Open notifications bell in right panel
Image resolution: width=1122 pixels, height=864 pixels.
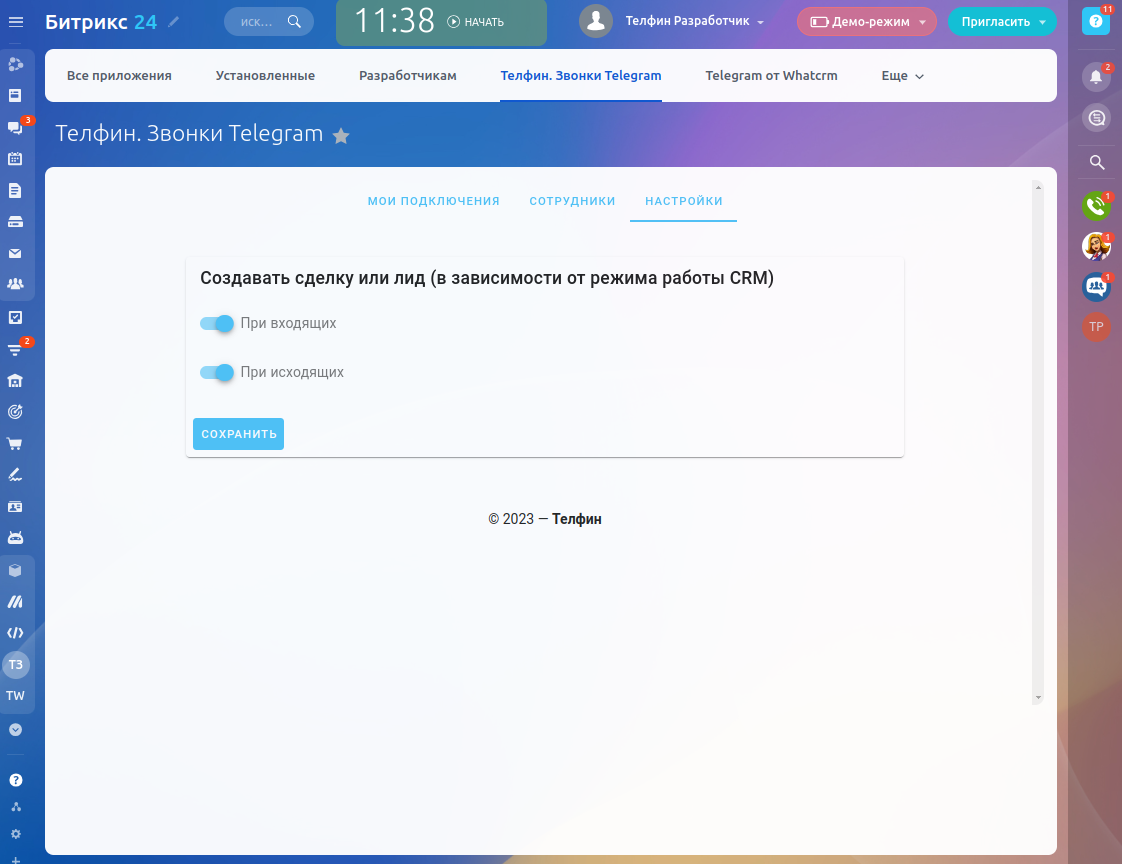[x=1096, y=77]
